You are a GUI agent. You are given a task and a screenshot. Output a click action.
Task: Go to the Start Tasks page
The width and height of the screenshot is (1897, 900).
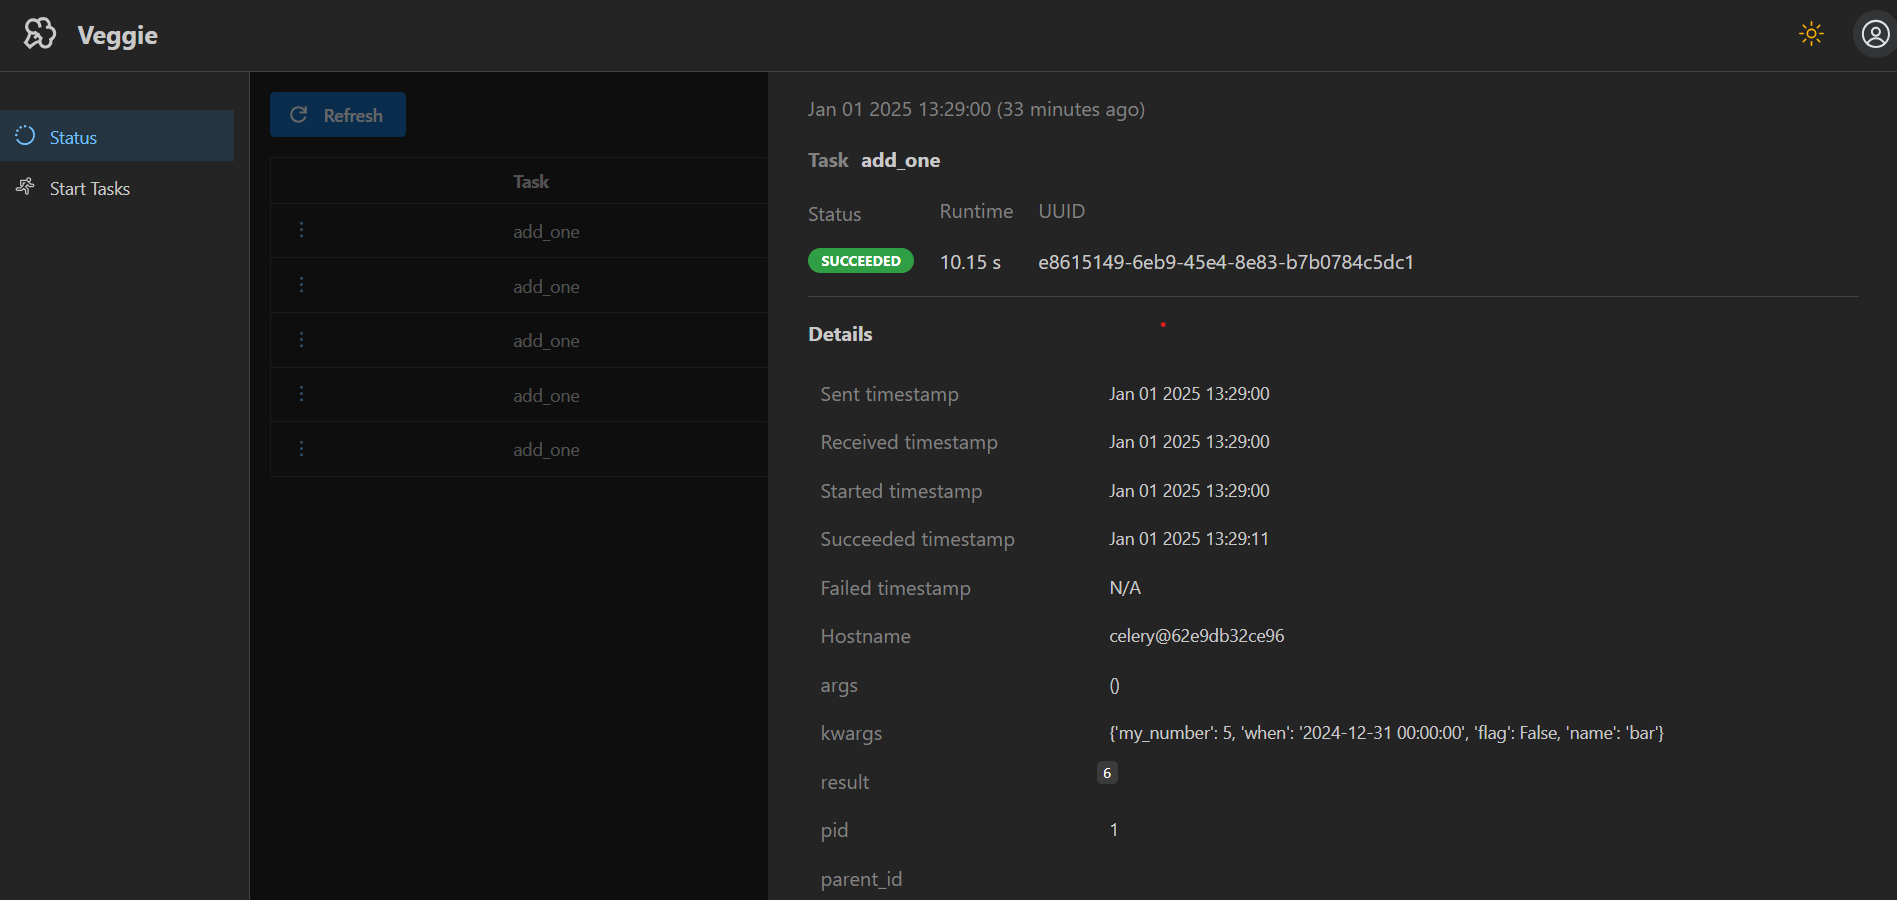pyautogui.click(x=90, y=189)
